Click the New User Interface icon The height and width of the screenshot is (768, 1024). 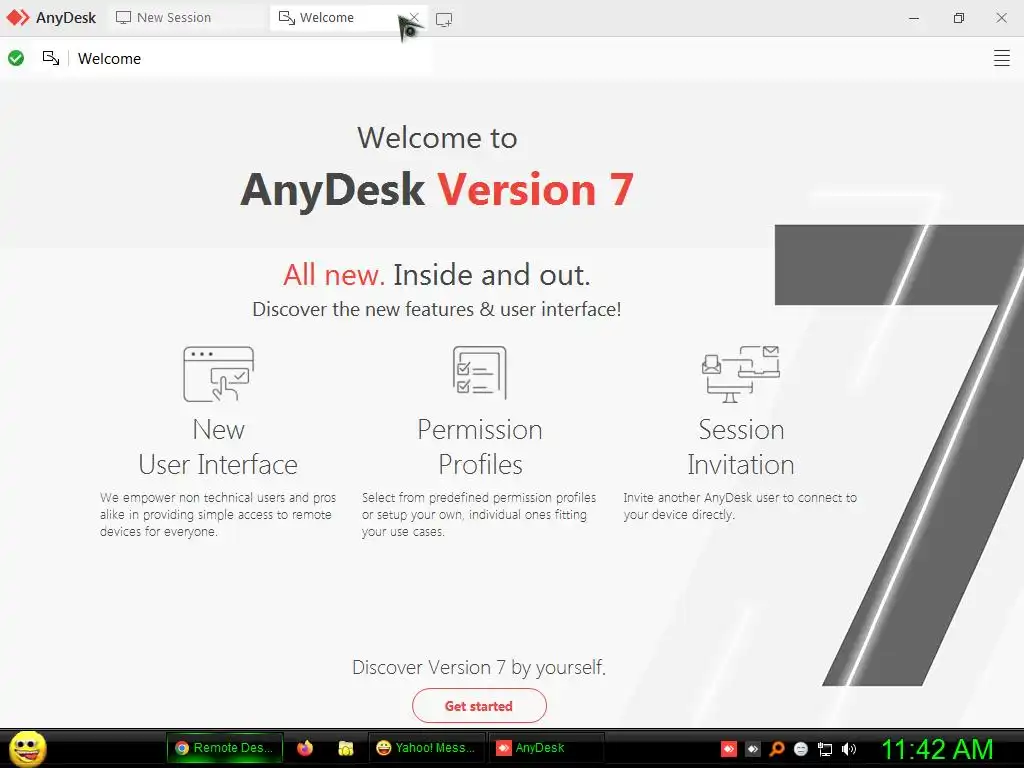point(218,374)
